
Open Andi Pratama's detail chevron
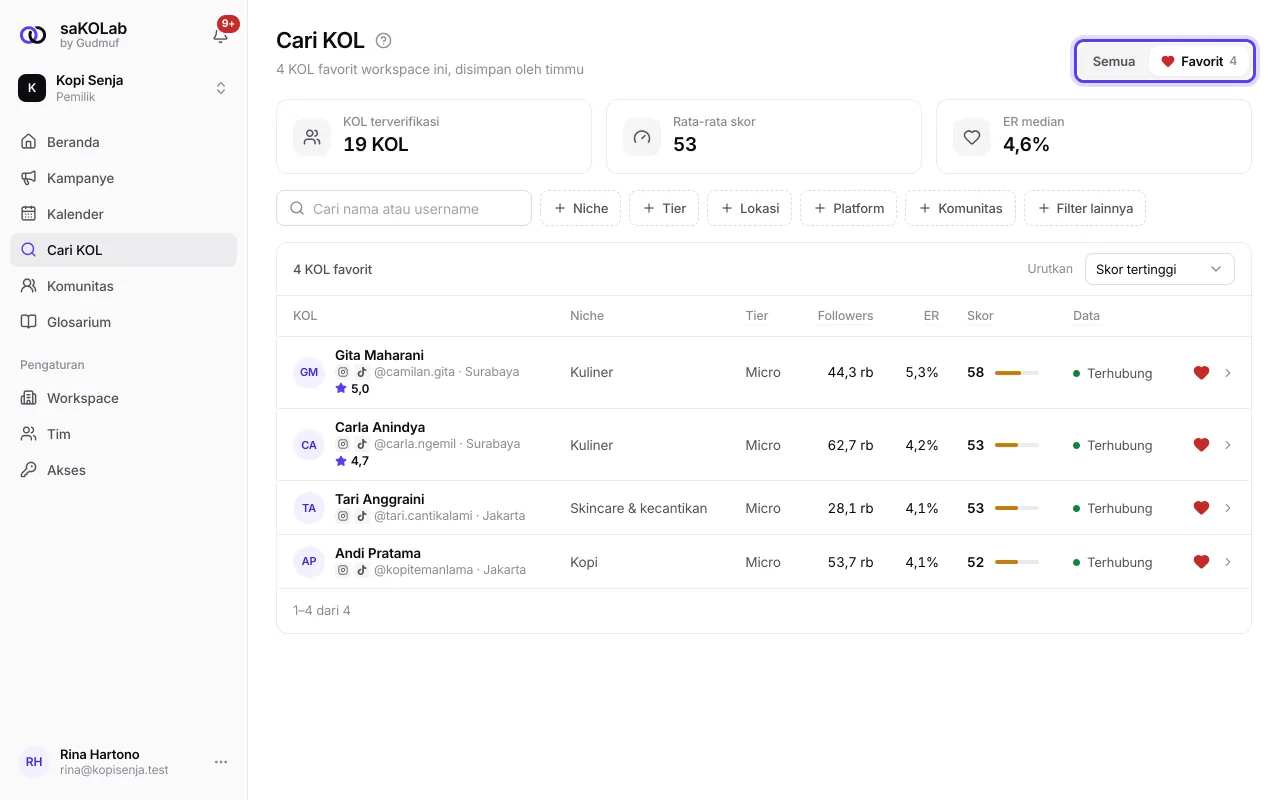coord(1228,561)
